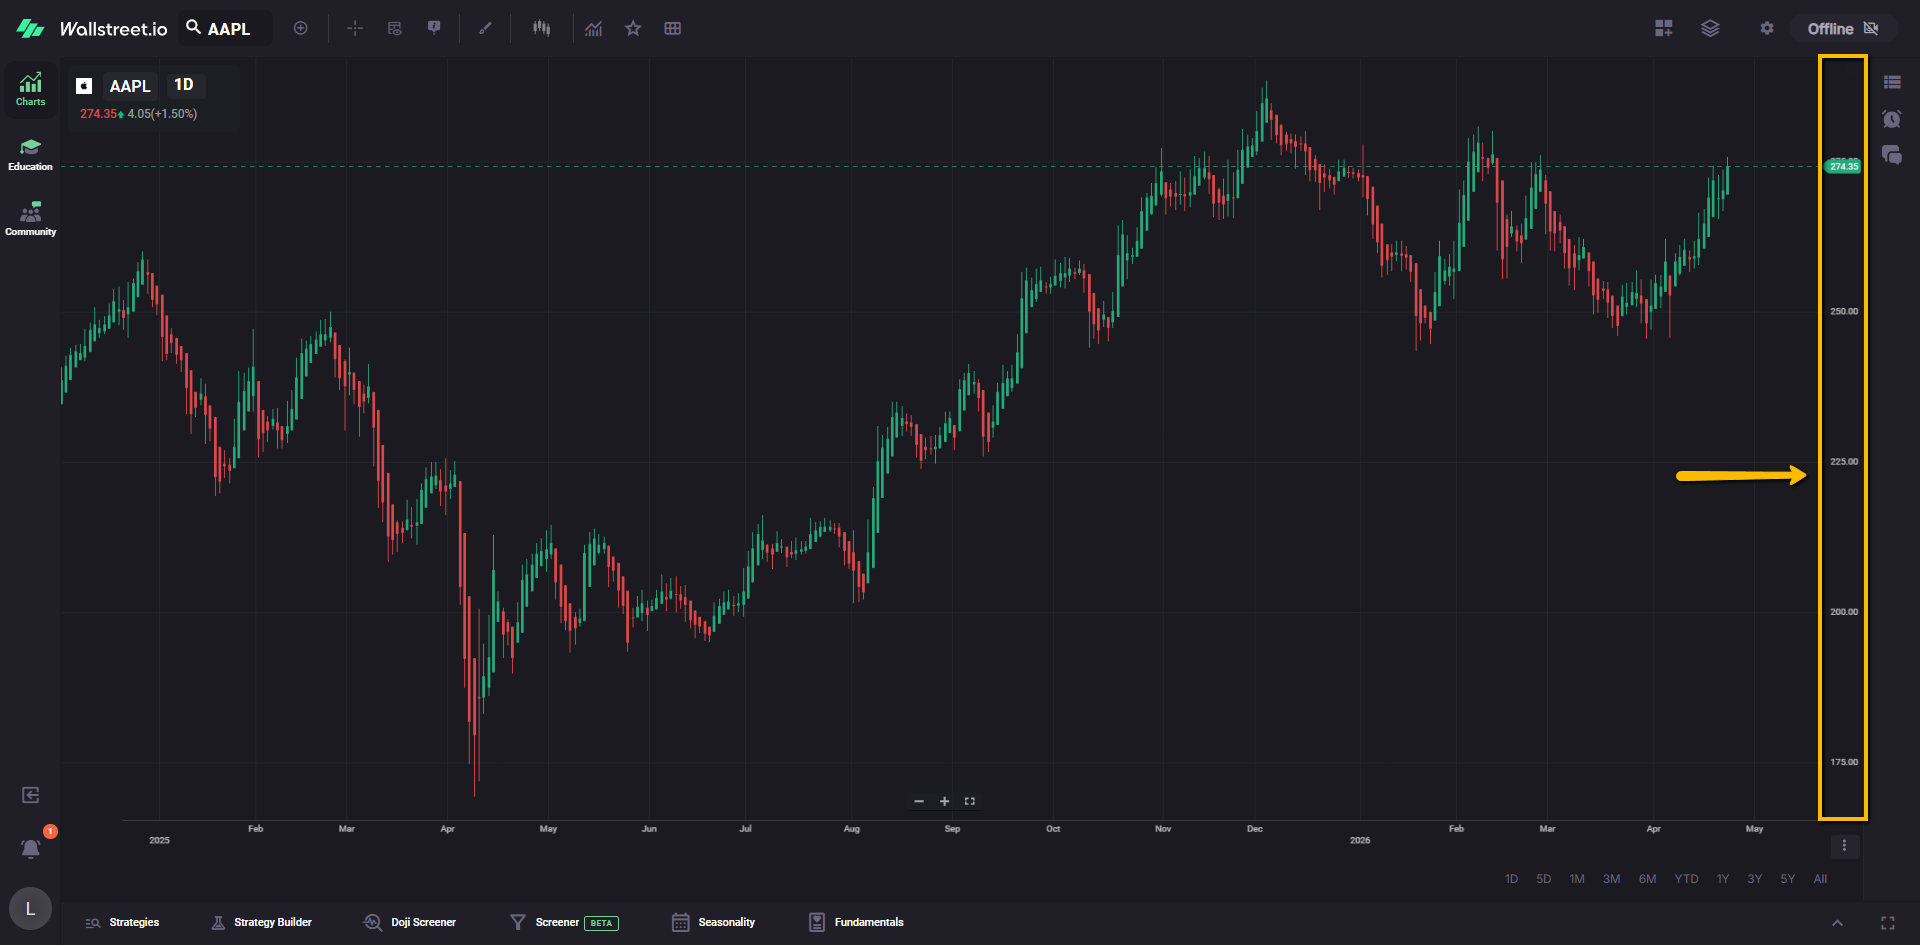Open the indicators chart icon
Image resolution: width=1920 pixels, height=945 pixels.
(594, 29)
